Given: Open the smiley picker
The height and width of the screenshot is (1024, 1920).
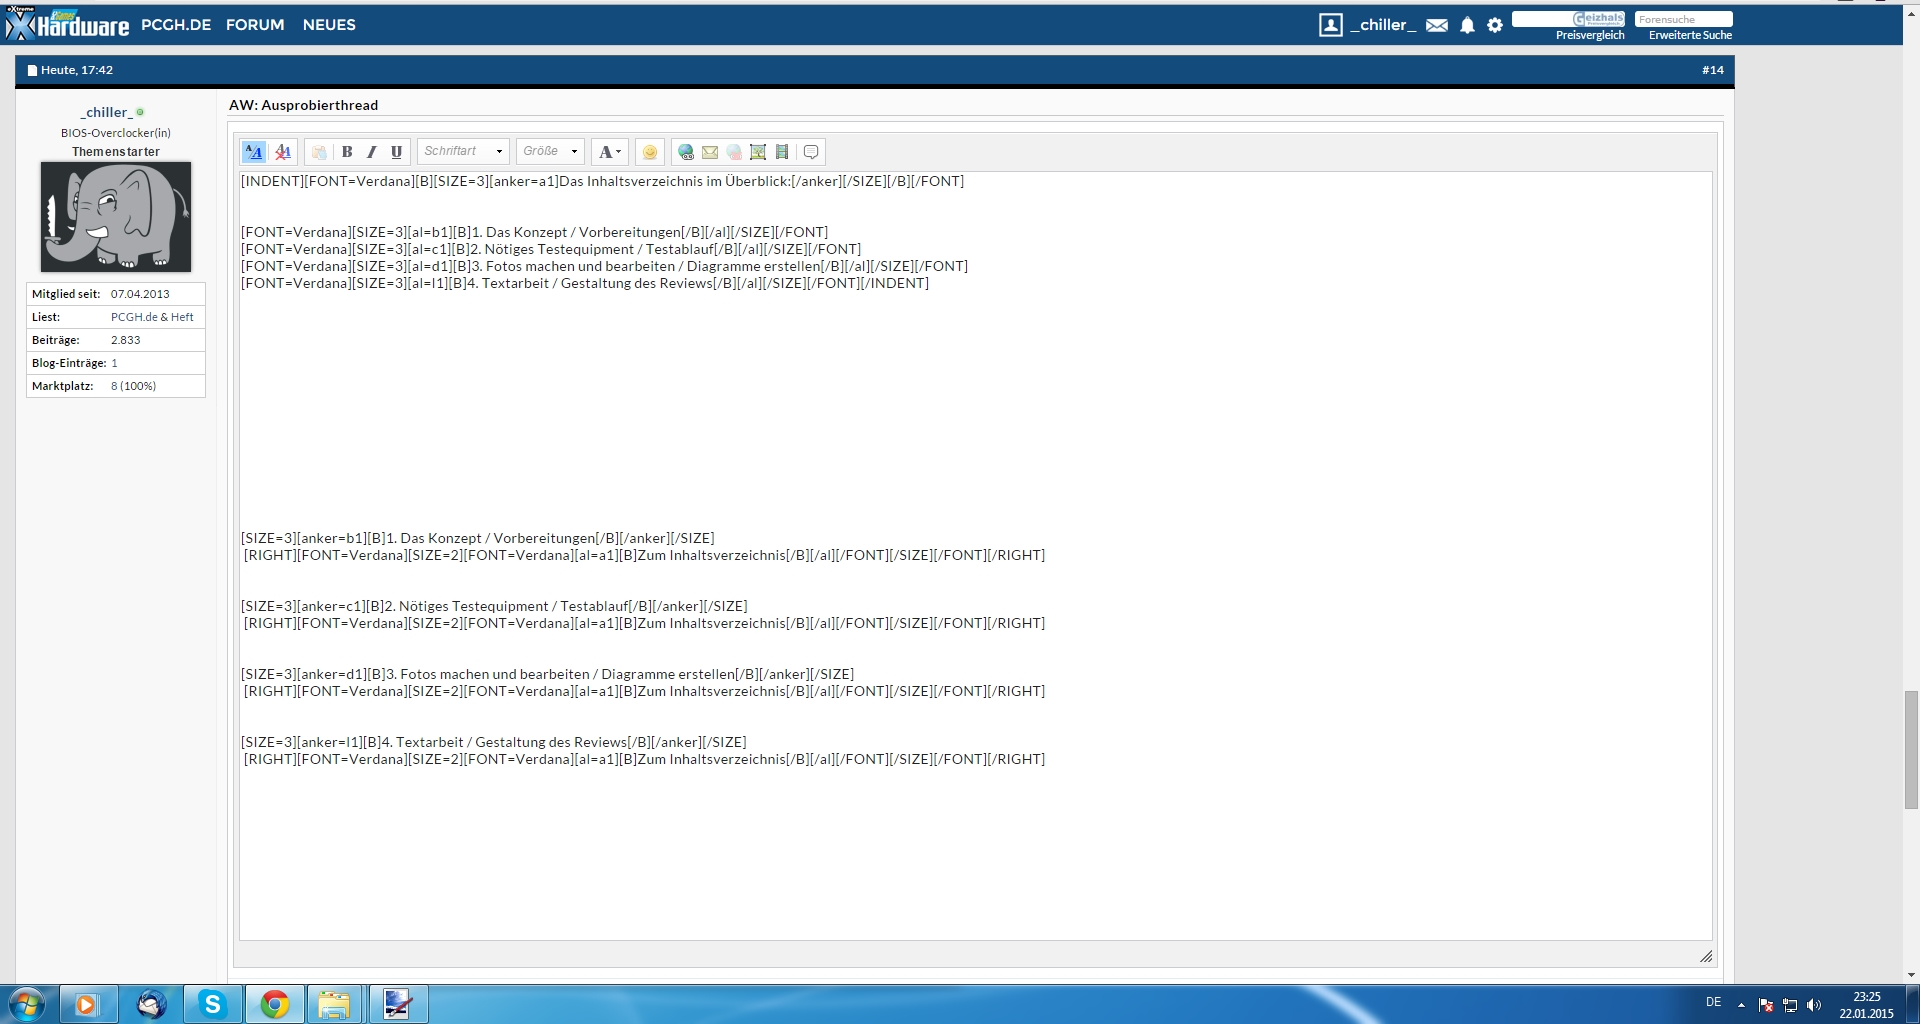Looking at the screenshot, I should (650, 152).
